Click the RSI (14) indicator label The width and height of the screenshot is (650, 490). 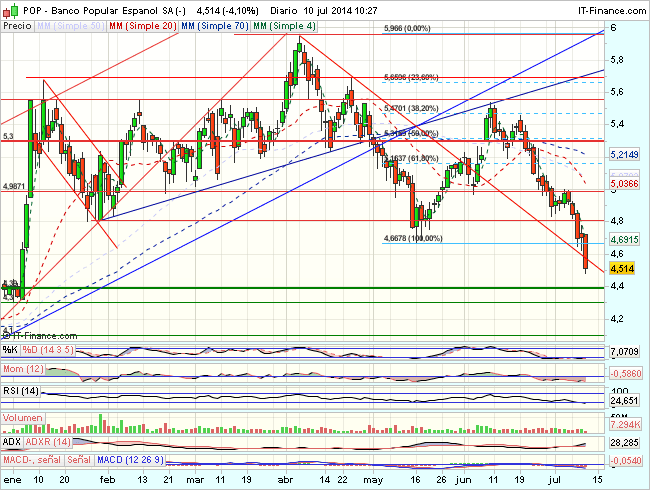click(22, 390)
